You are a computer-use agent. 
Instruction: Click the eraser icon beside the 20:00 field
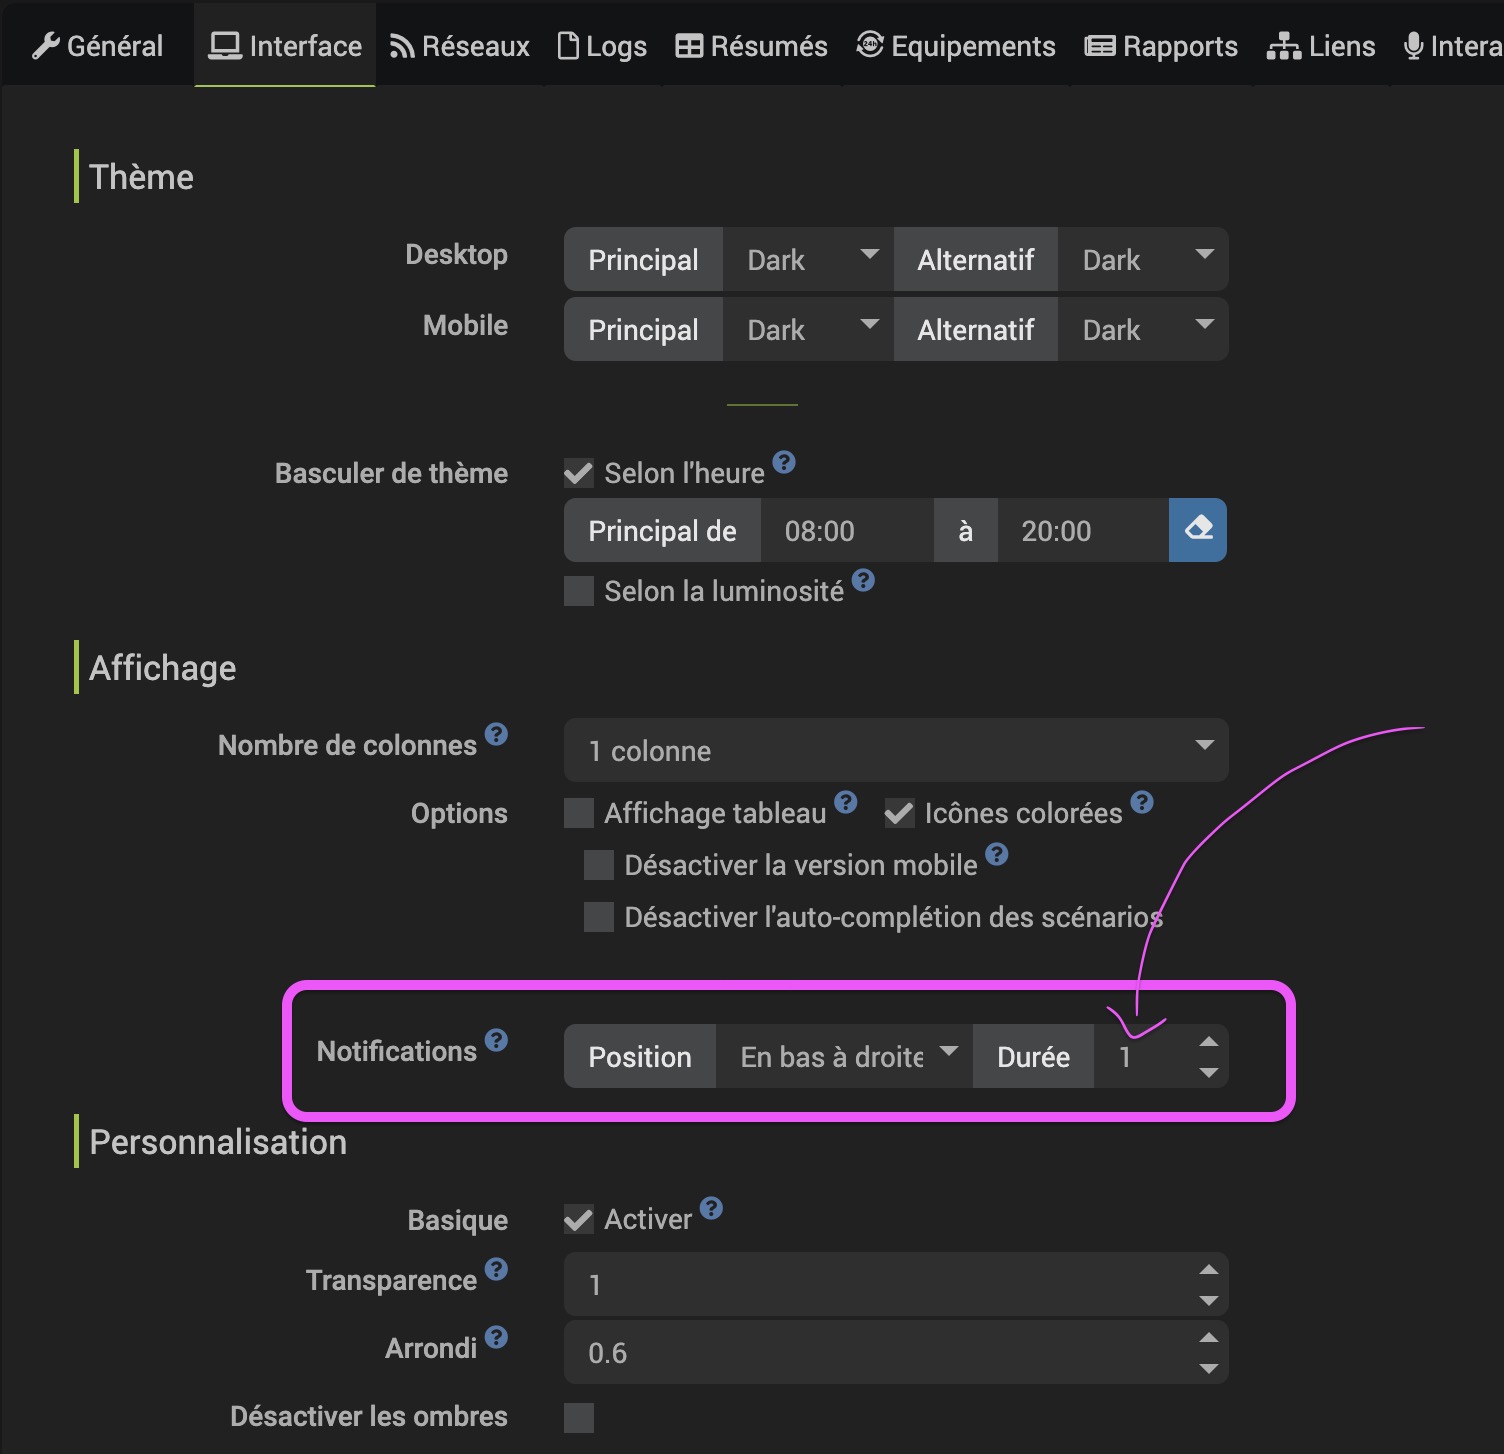tap(1197, 530)
